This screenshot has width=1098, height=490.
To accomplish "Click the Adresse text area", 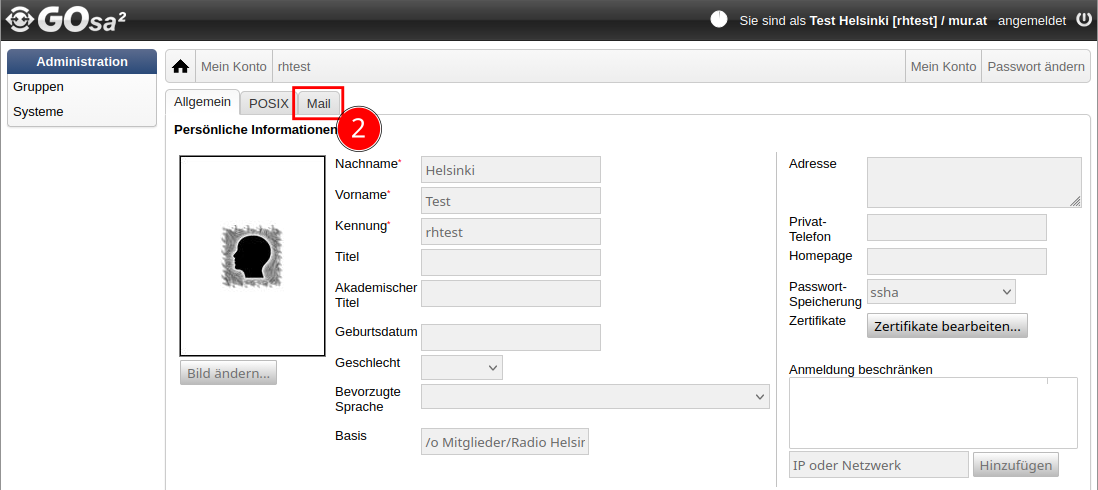I will click(x=973, y=182).
